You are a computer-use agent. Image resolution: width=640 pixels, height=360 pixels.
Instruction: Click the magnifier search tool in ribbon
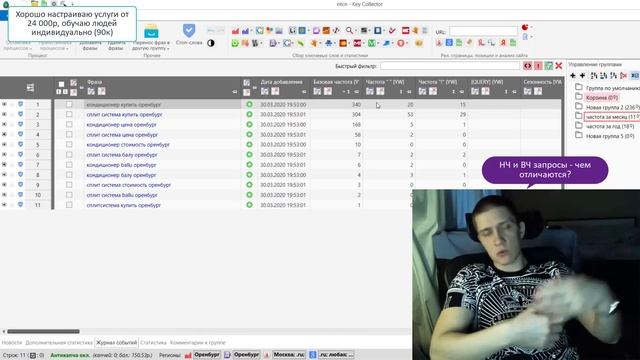point(349,31)
